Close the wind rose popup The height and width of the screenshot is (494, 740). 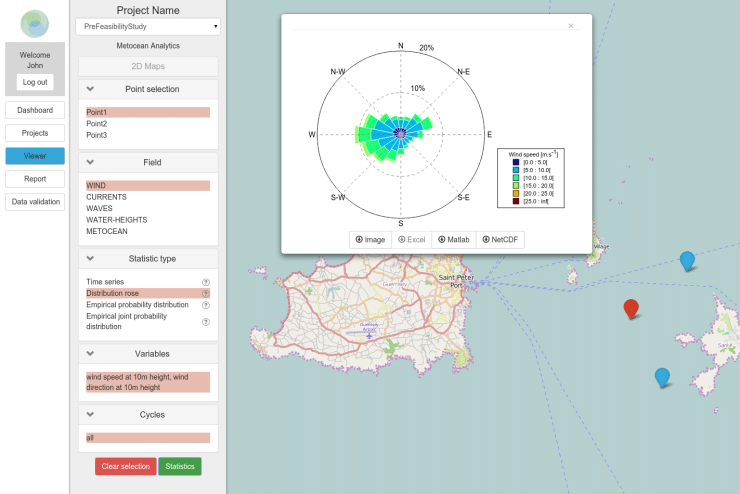[x=571, y=26]
